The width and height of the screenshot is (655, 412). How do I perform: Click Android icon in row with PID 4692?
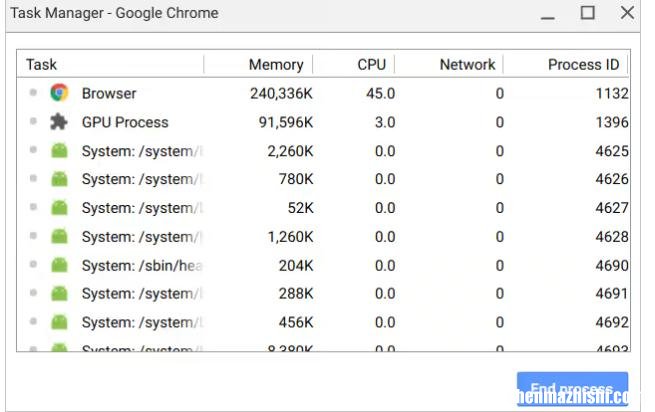[59, 322]
